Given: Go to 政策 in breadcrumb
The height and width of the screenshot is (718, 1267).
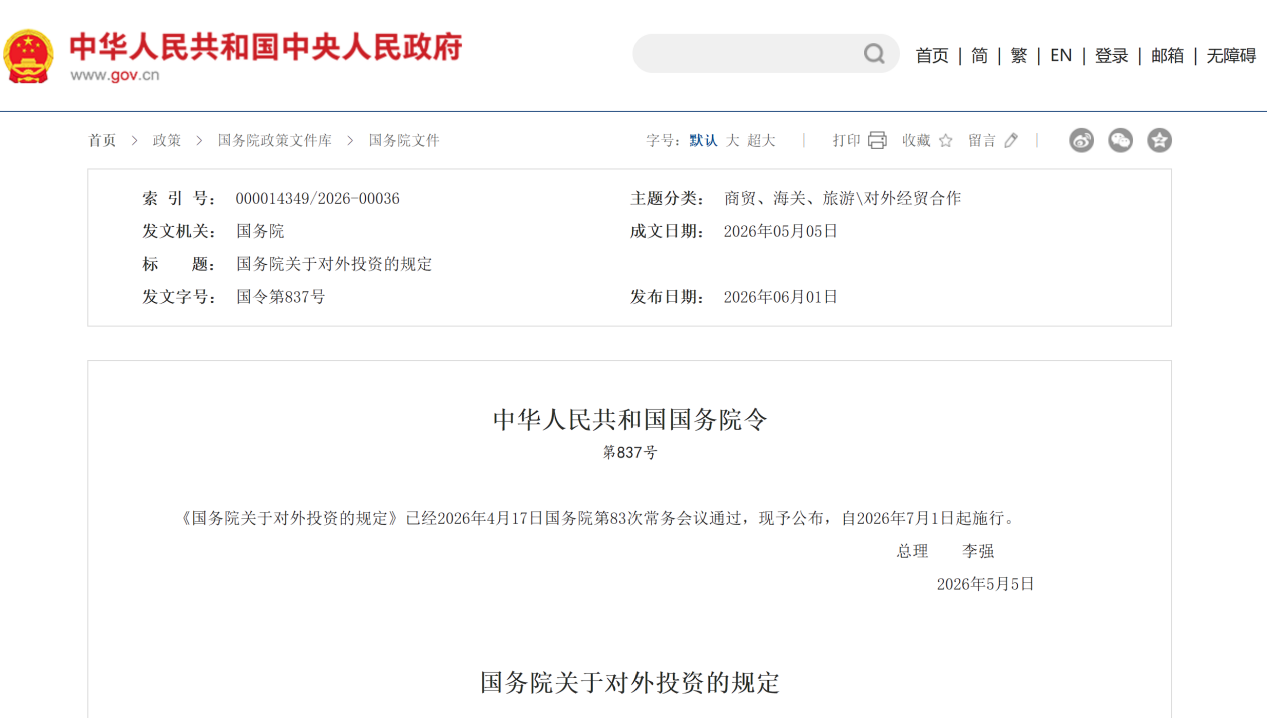Looking at the screenshot, I should click(167, 140).
